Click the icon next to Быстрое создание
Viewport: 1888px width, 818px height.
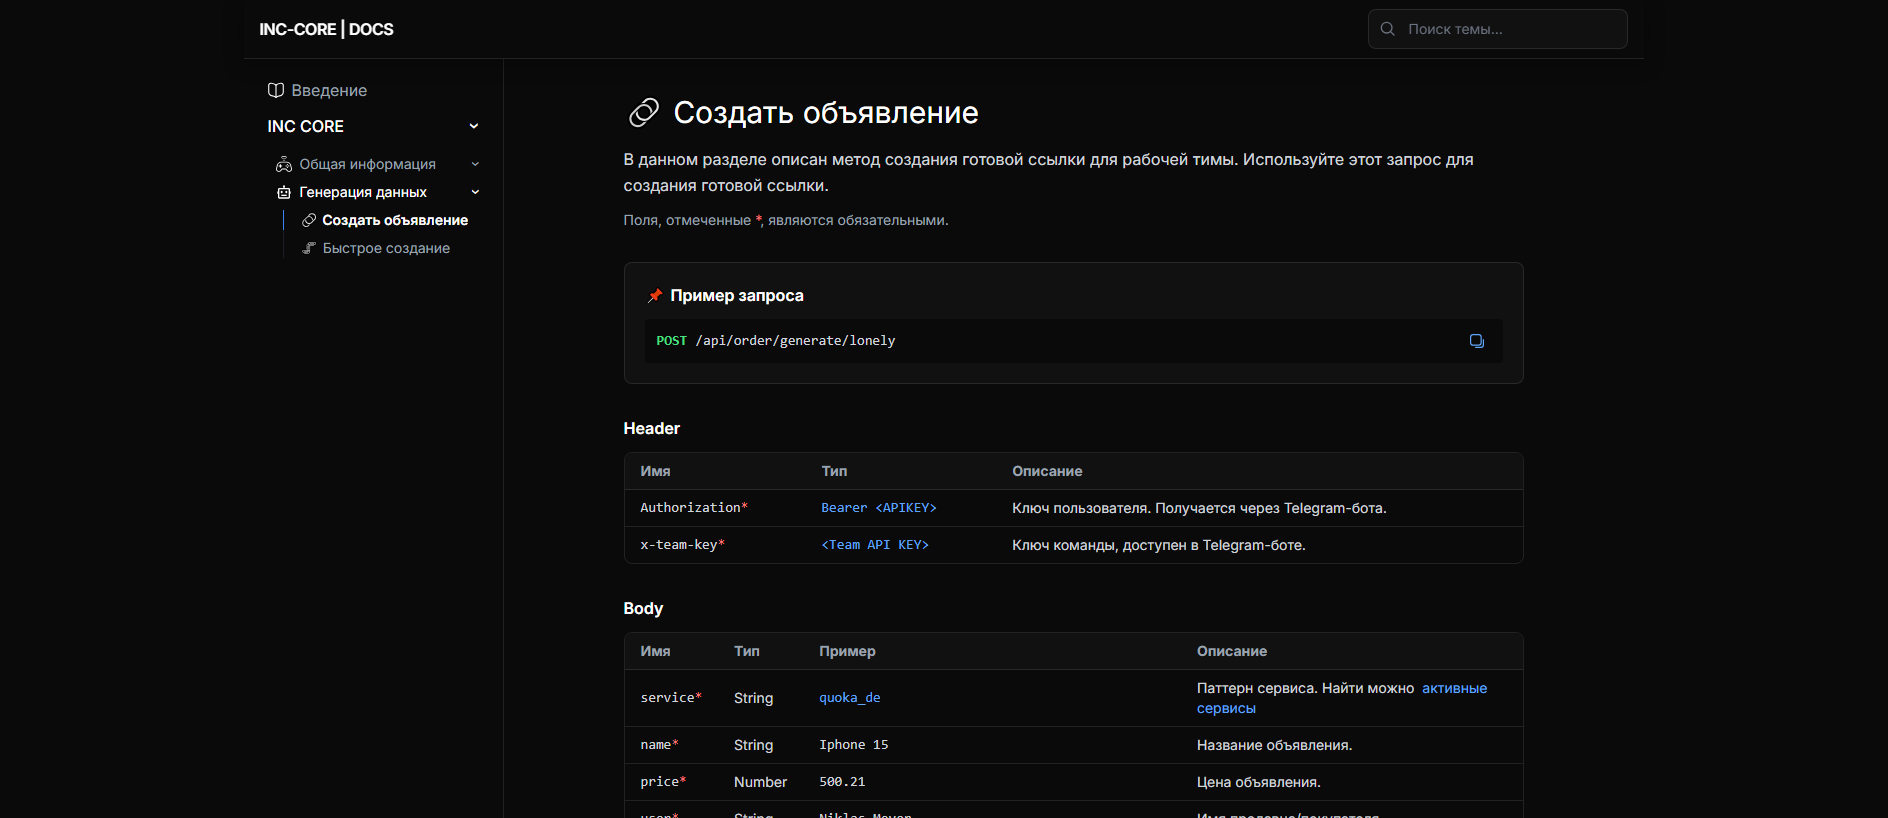(309, 248)
